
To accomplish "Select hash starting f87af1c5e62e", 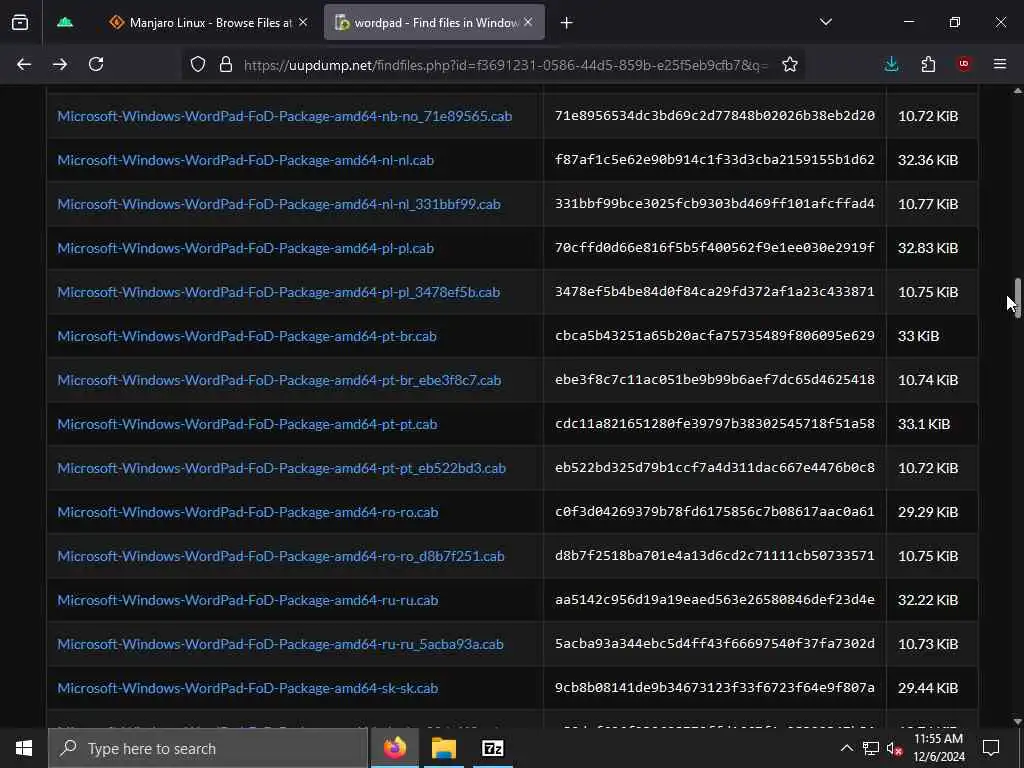I will (x=714, y=159).
